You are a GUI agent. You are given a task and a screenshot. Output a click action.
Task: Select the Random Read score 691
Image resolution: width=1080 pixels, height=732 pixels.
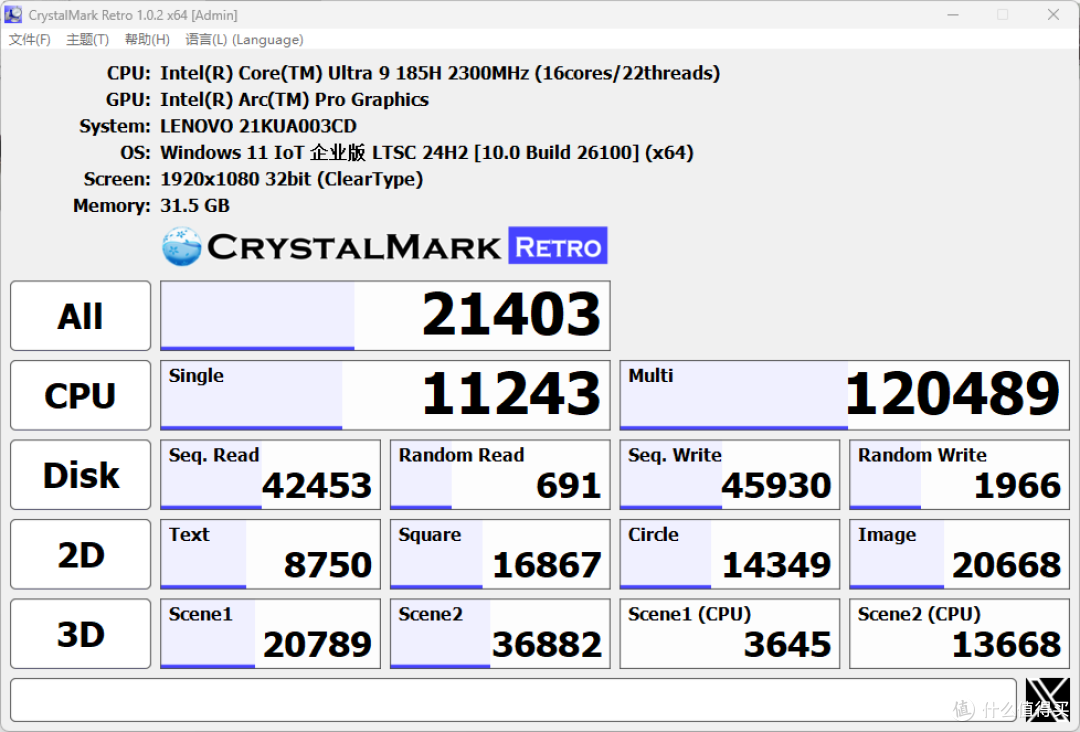pyautogui.click(x=500, y=475)
